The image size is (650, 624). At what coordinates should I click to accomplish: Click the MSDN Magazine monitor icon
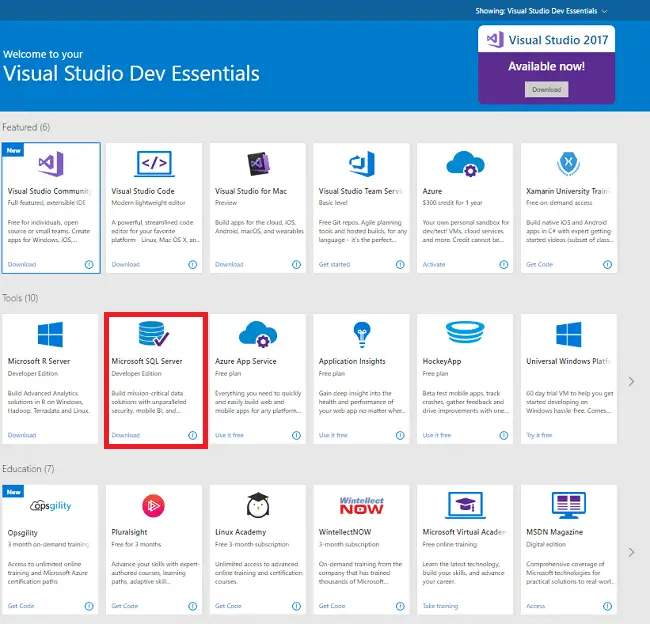pyautogui.click(x=569, y=505)
